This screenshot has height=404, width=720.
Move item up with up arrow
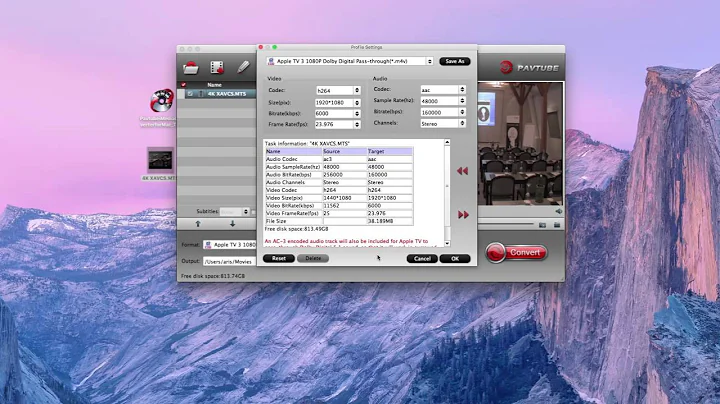click(x=198, y=224)
